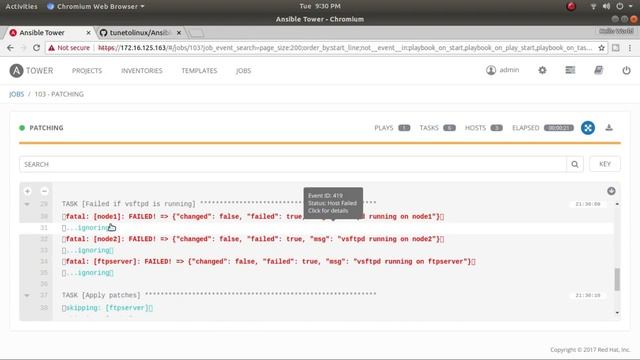Open the Templates menu
This screenshot has width=640, height=360.
[199, 71]
